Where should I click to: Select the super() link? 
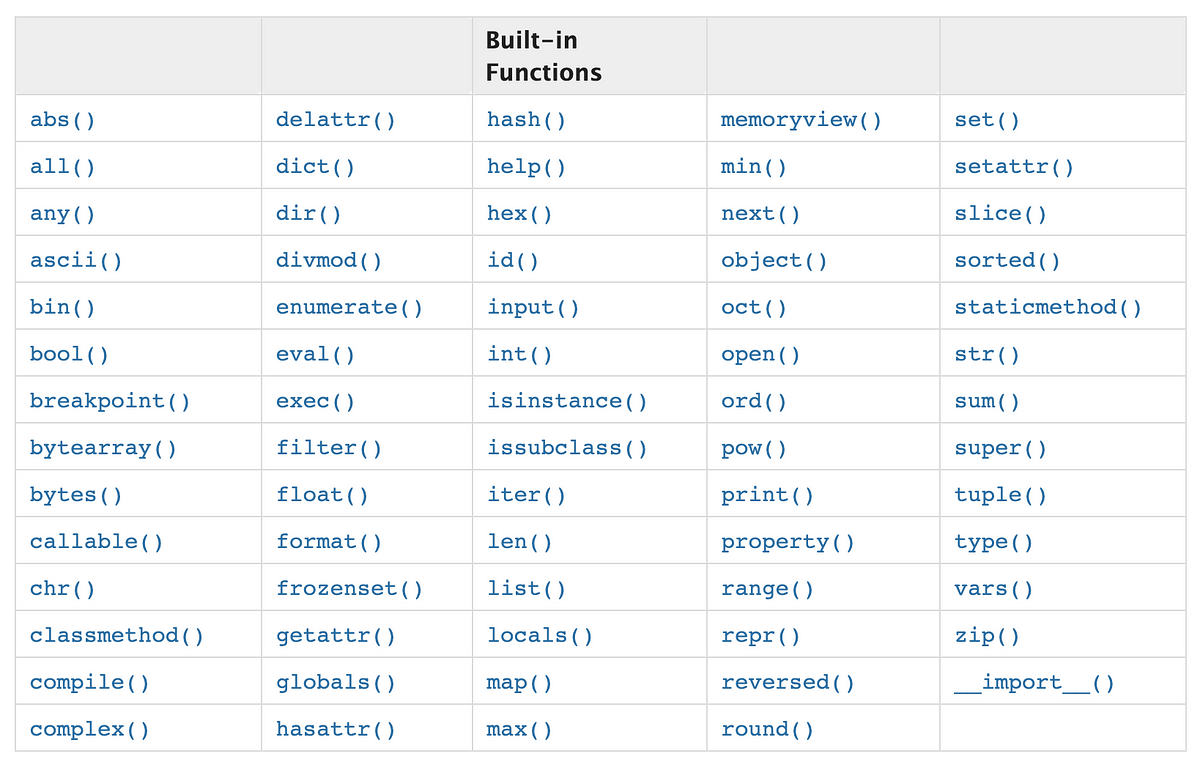point(1001,448)
